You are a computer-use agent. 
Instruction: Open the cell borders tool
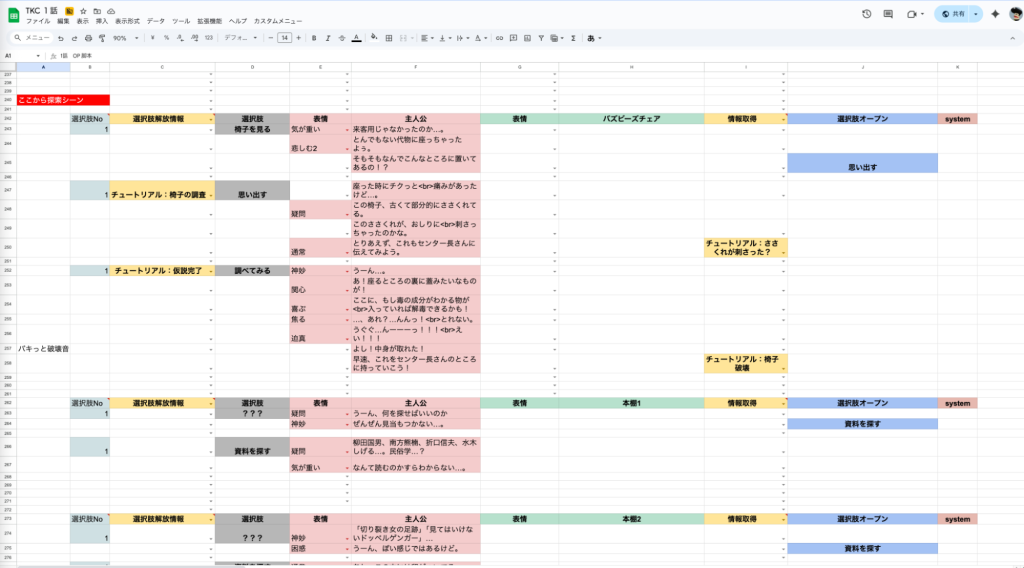tap(387, 38)
